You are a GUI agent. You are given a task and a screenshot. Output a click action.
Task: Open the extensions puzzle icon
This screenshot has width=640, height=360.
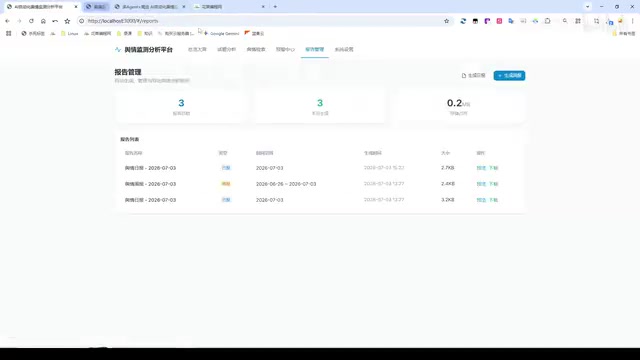point(547,21)
